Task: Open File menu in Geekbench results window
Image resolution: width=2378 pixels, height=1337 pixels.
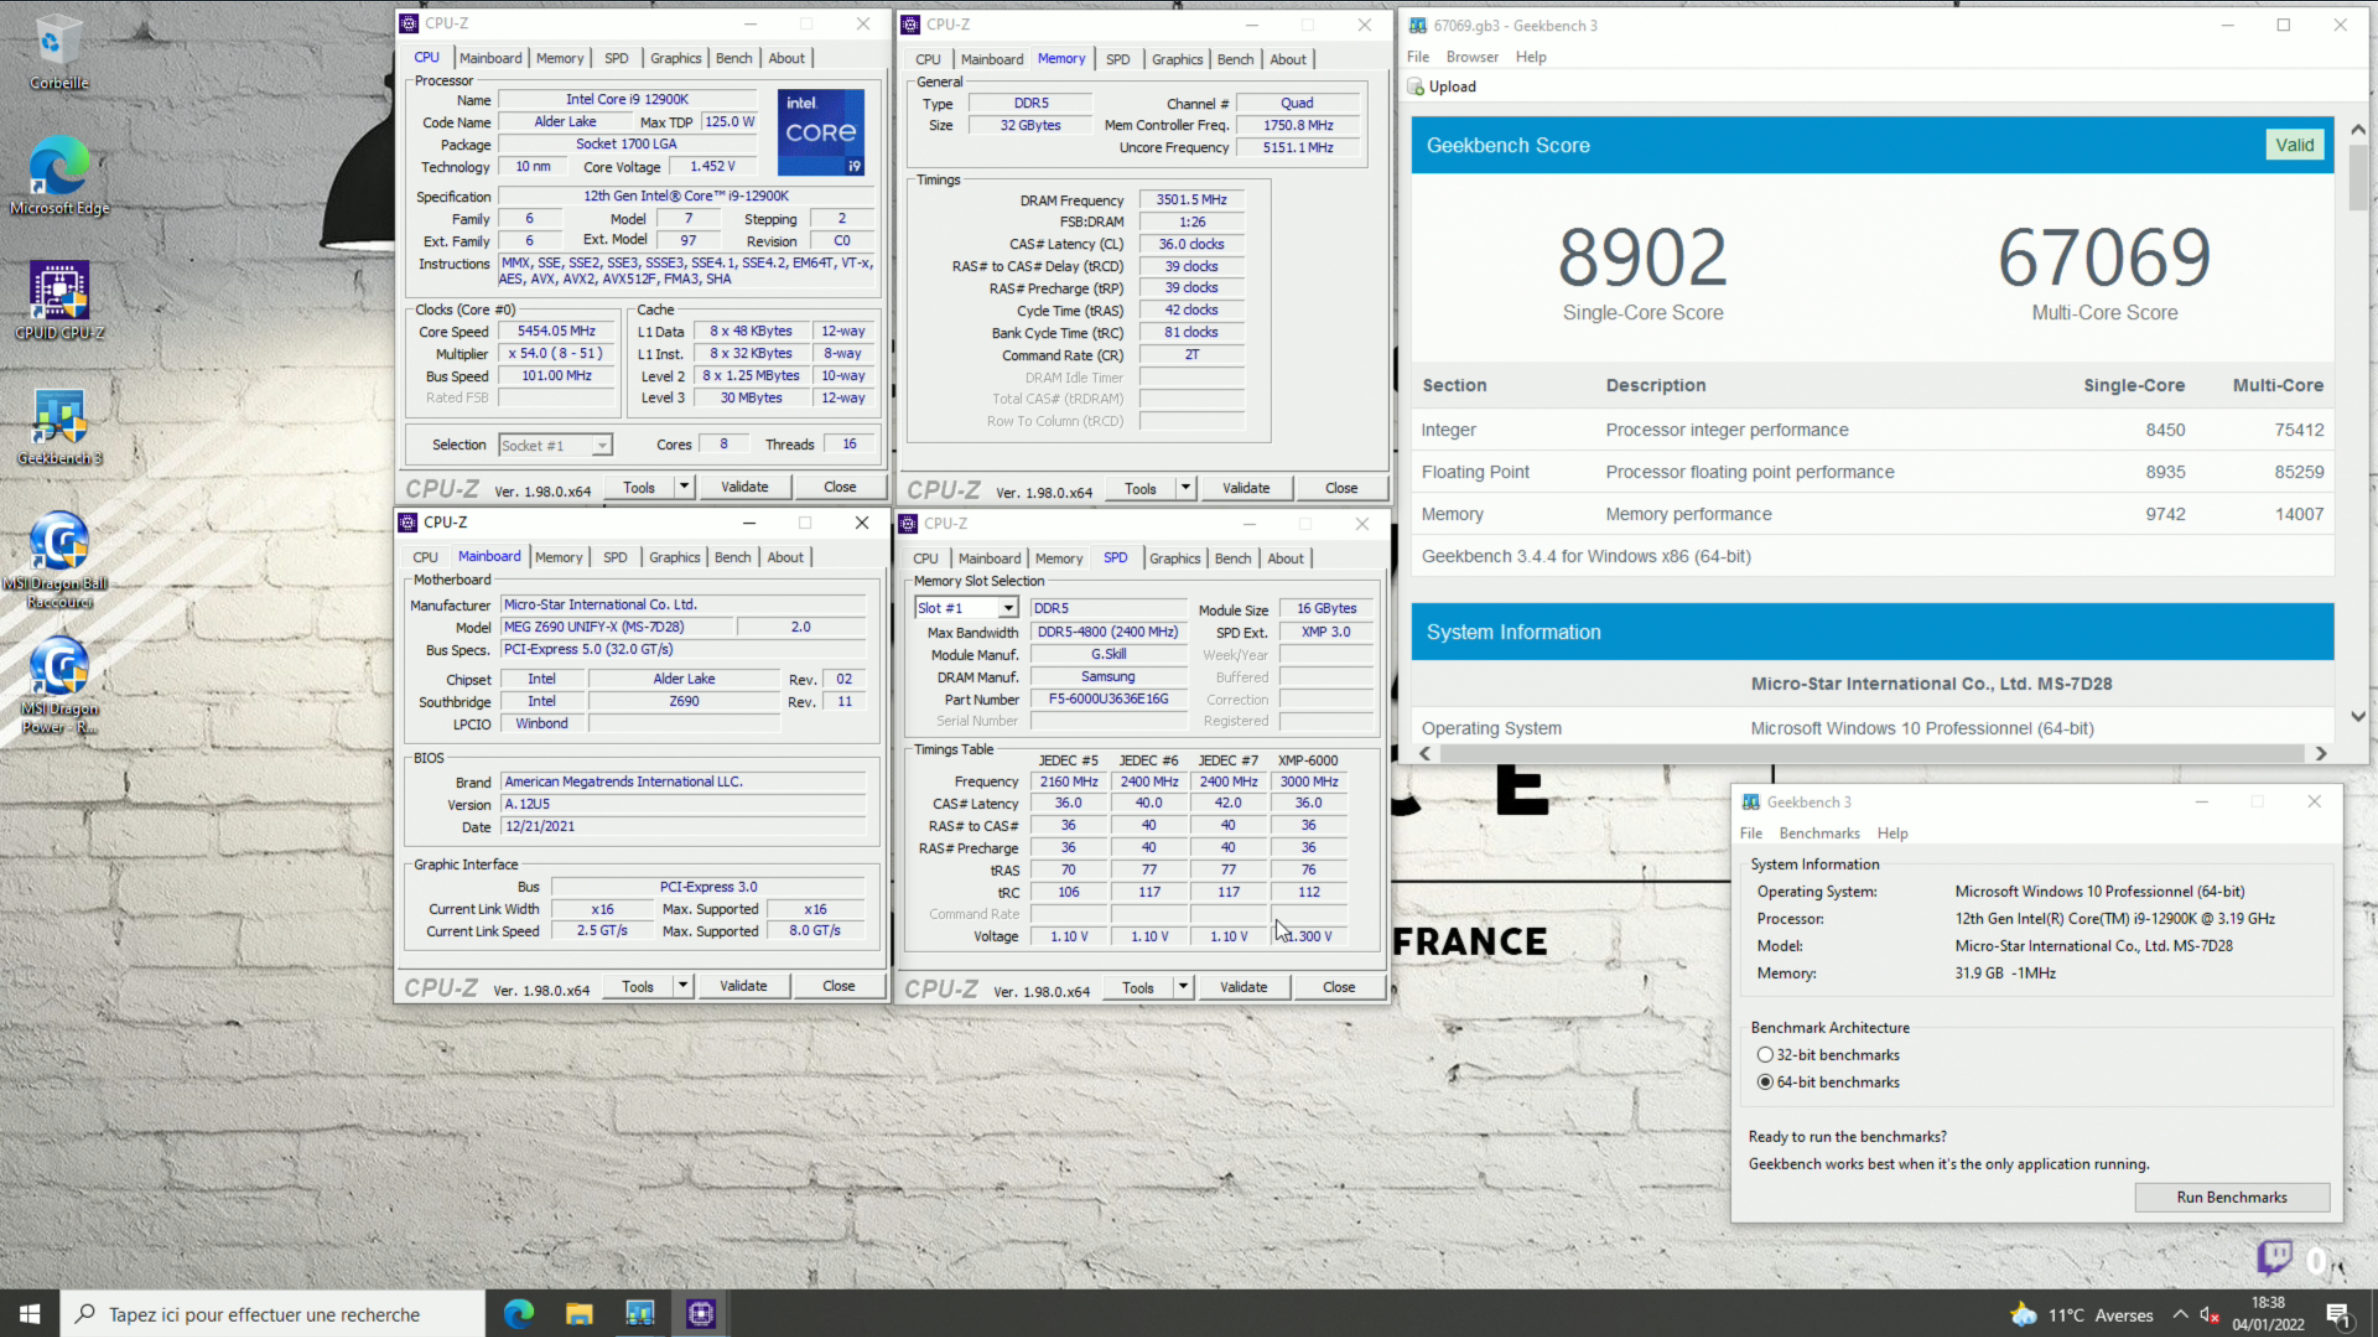Action: point(1418,57)
